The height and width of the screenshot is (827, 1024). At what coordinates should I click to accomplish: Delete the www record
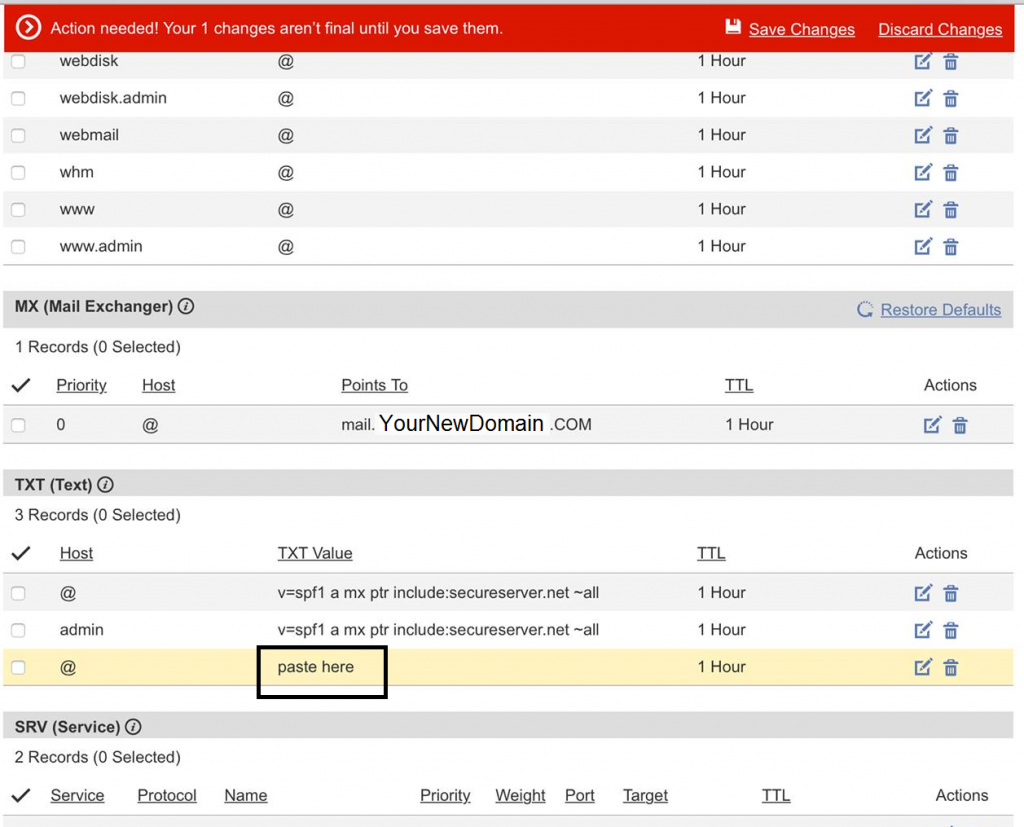(x=951, y=210)
